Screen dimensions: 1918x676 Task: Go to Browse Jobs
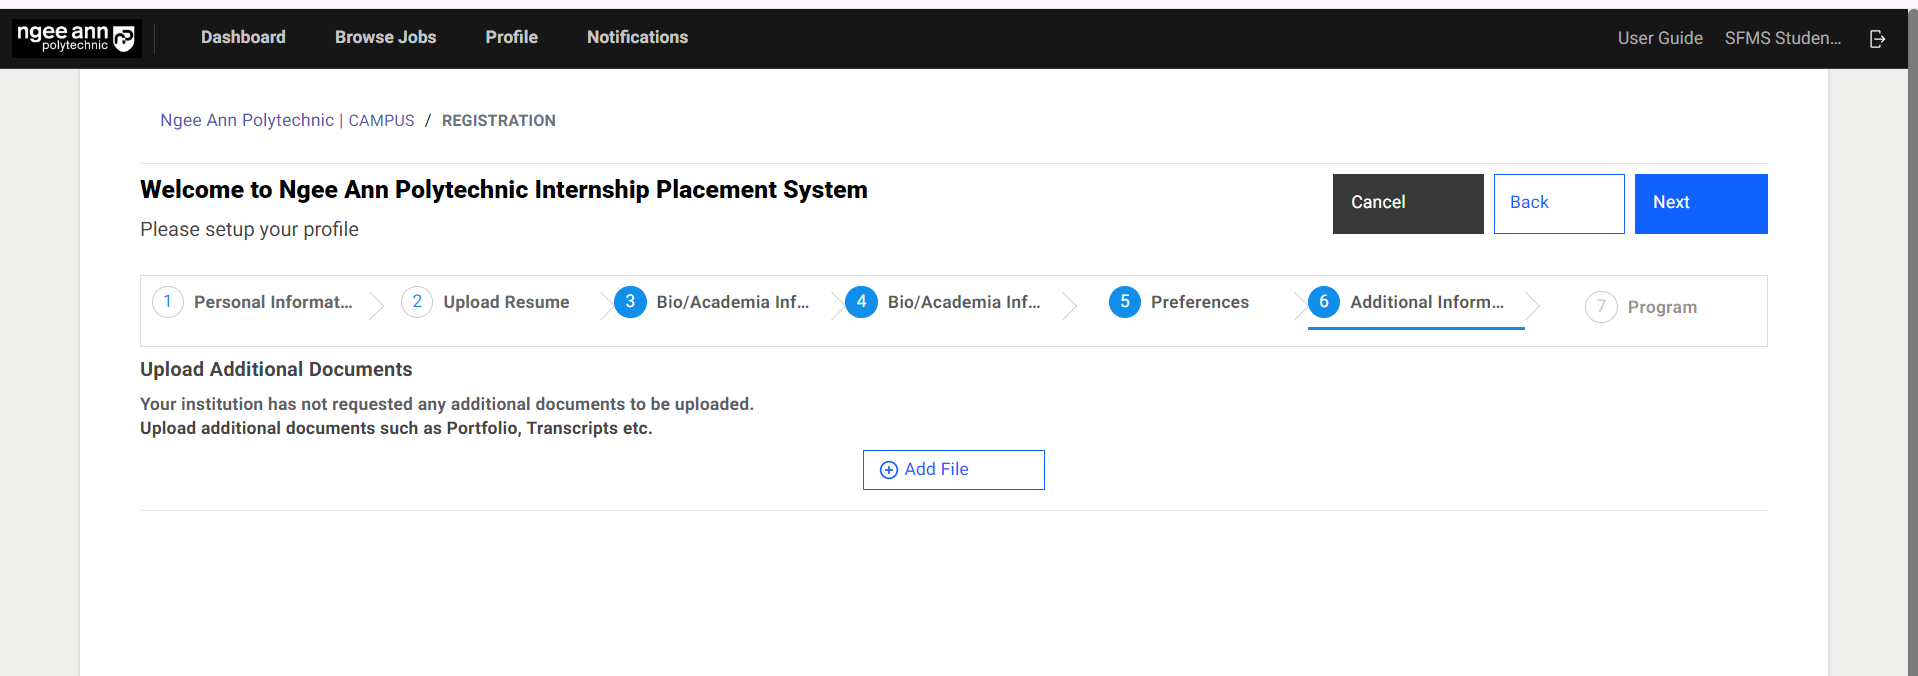(386, 37)
